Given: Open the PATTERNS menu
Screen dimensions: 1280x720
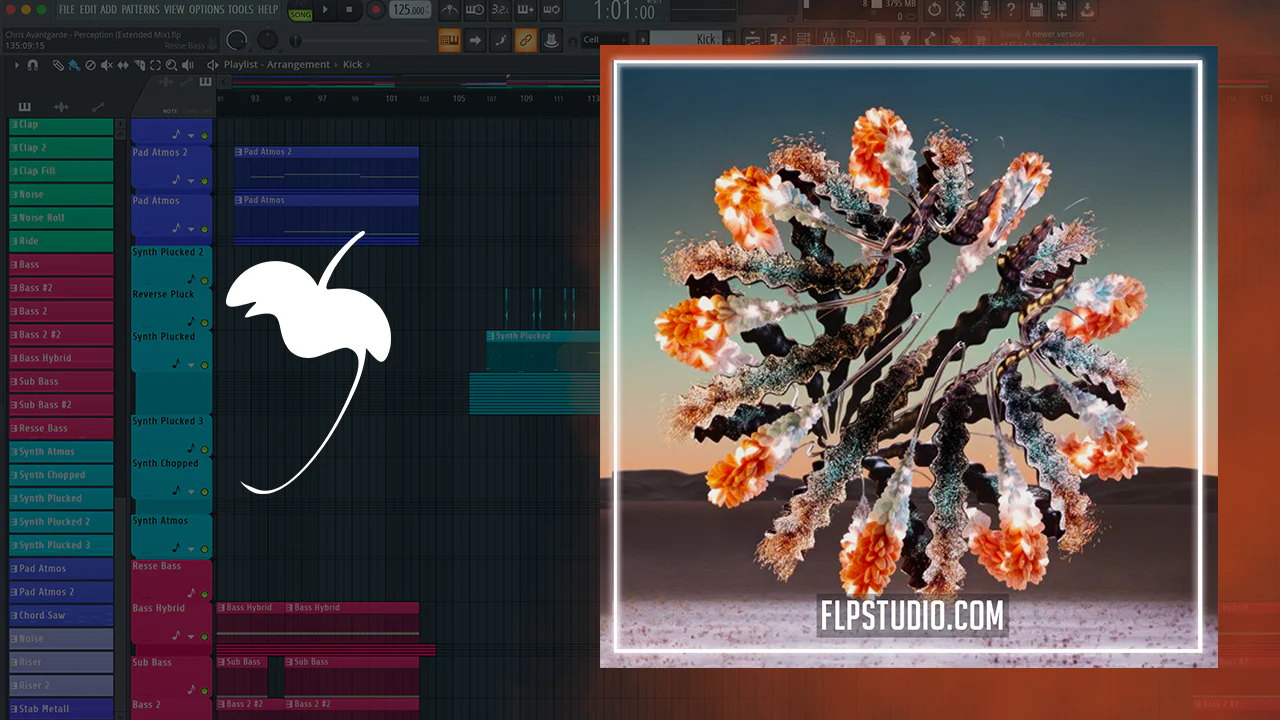Looking at the screenshot, I should 140,9.
